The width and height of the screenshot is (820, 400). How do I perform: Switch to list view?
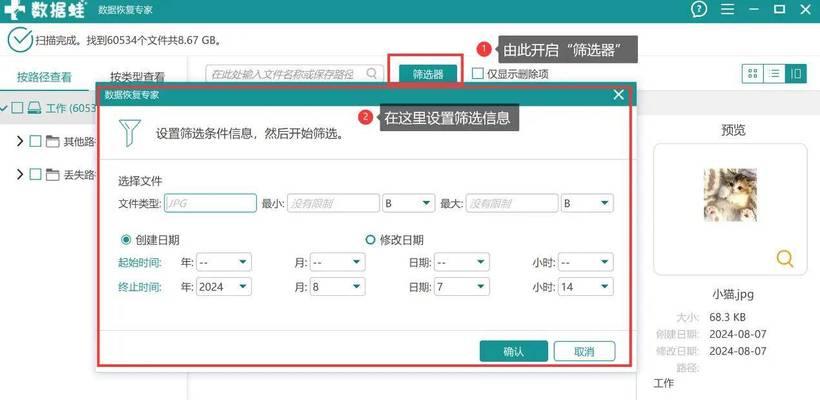774,74
